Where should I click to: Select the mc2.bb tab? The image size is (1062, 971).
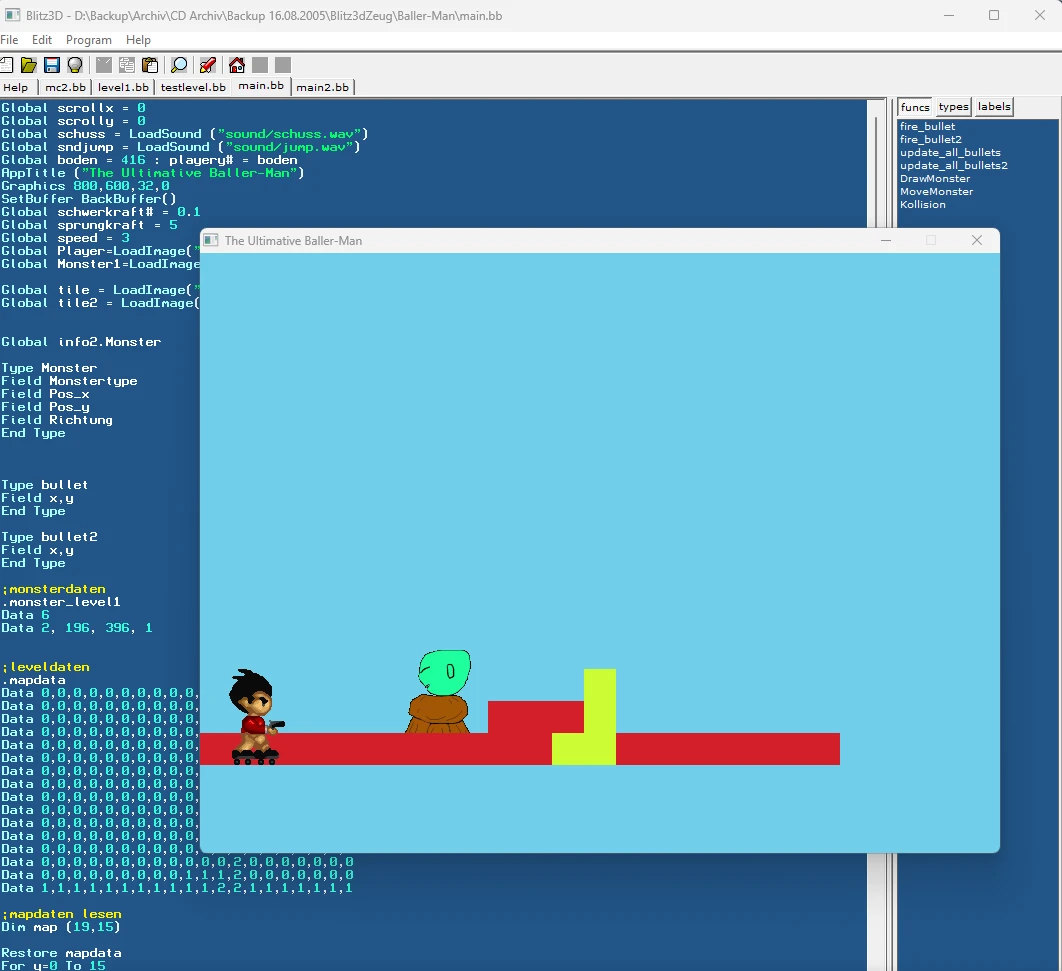pyautogui.click(x=66, y=87)
